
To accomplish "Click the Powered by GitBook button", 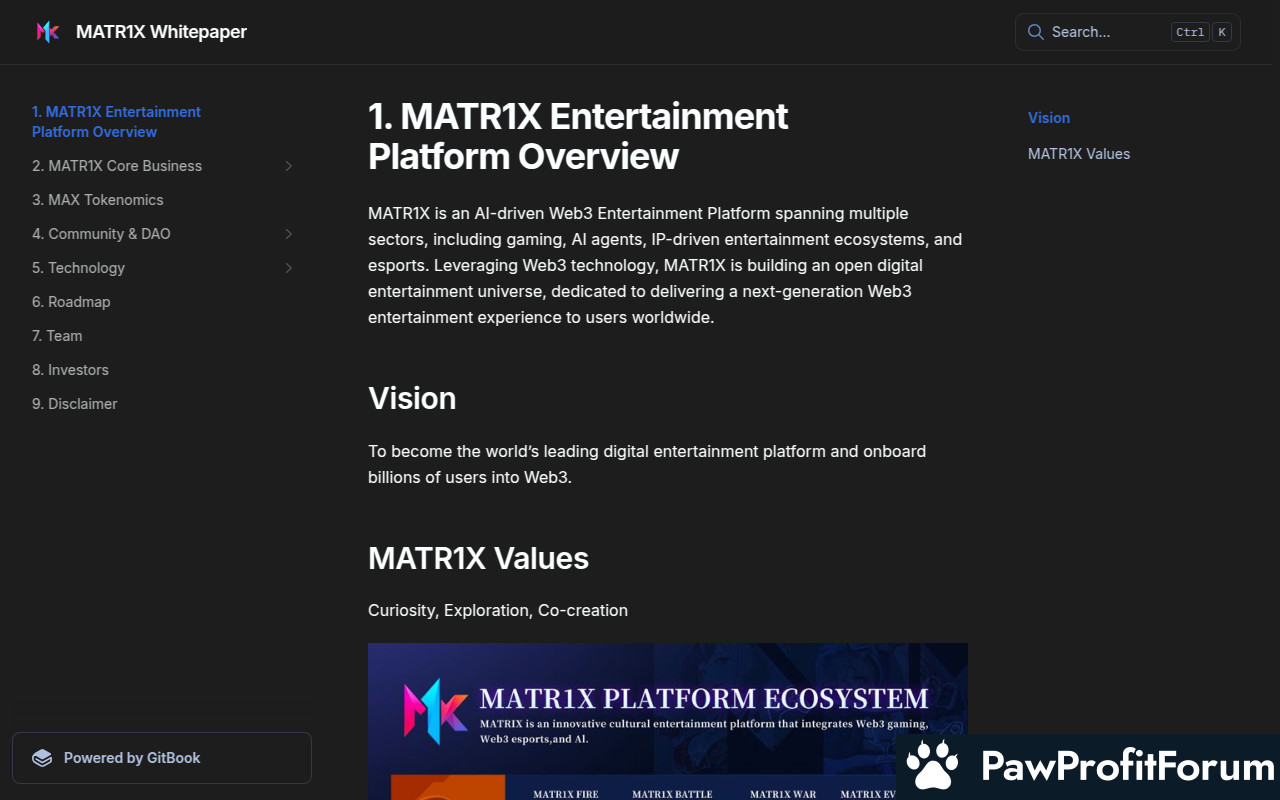I will 162,758.
